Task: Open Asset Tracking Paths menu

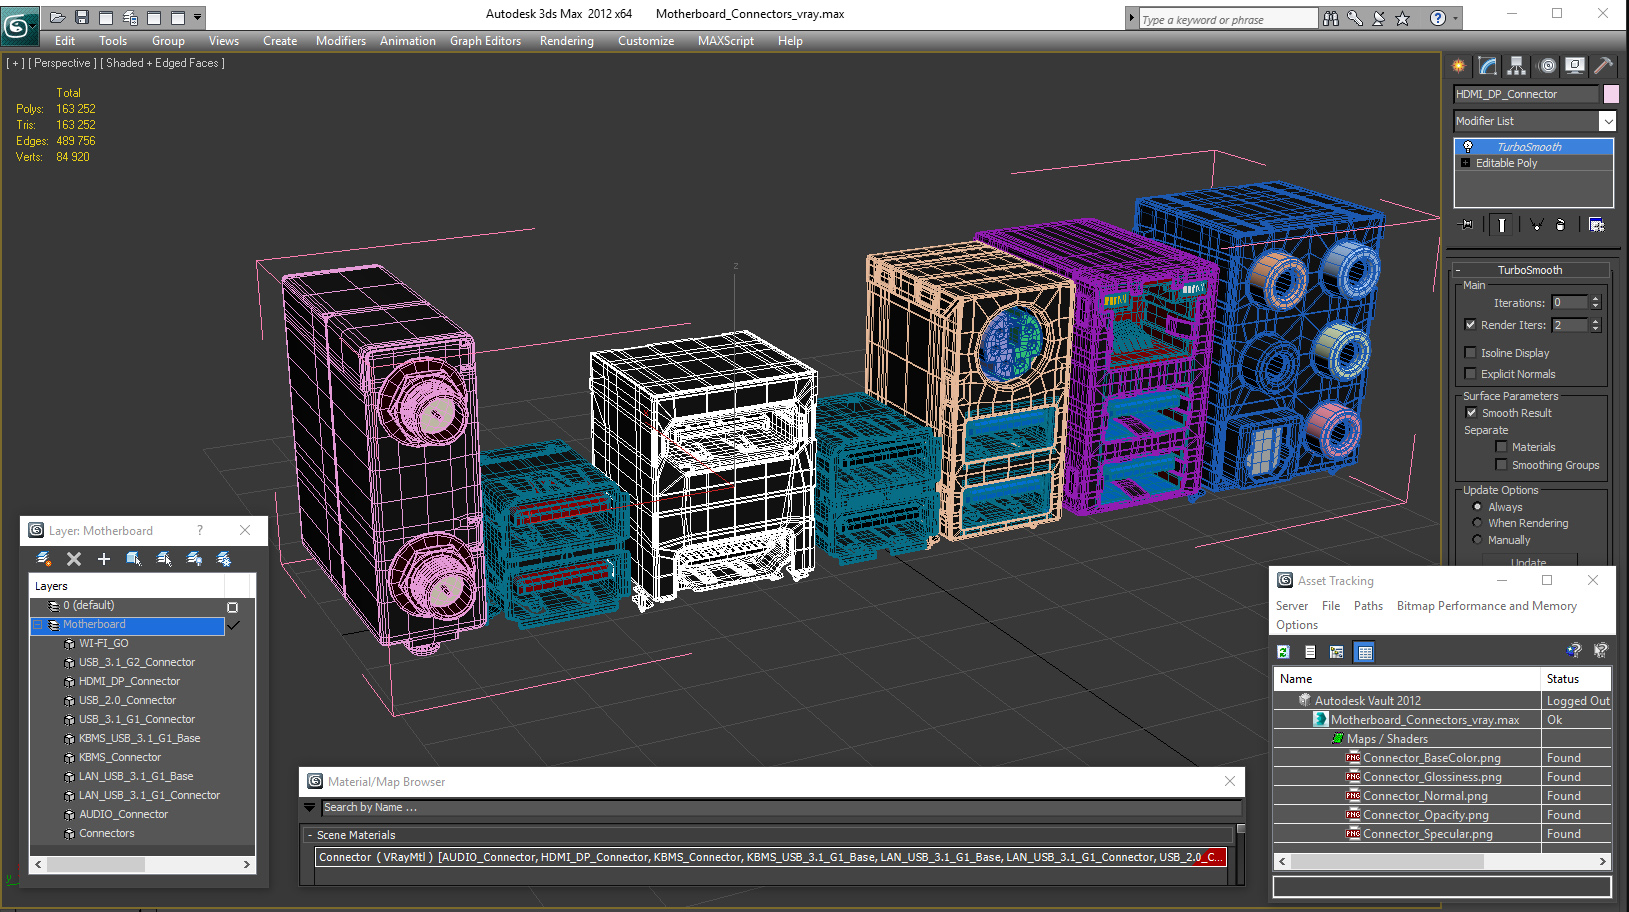Action: pos(1368,606)
